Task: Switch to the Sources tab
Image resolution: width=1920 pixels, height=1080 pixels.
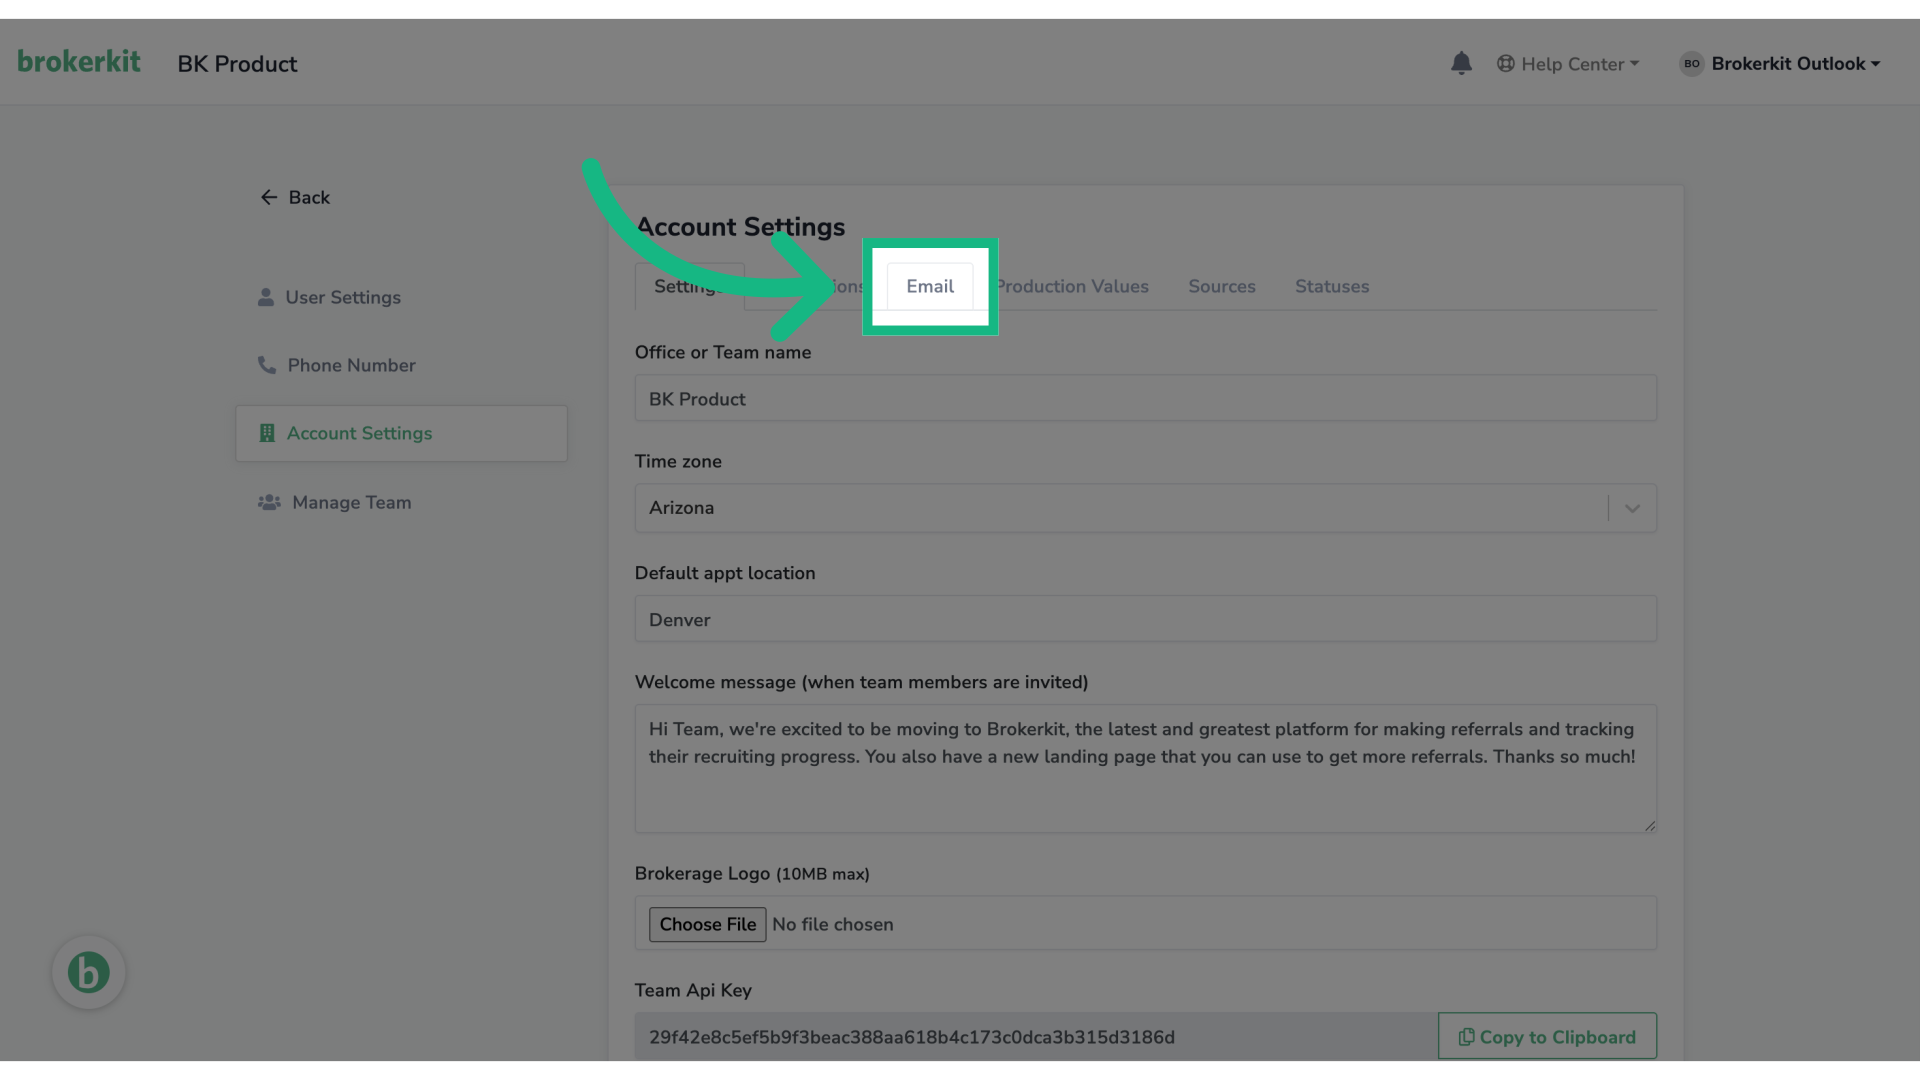Action: (1221, 287)
